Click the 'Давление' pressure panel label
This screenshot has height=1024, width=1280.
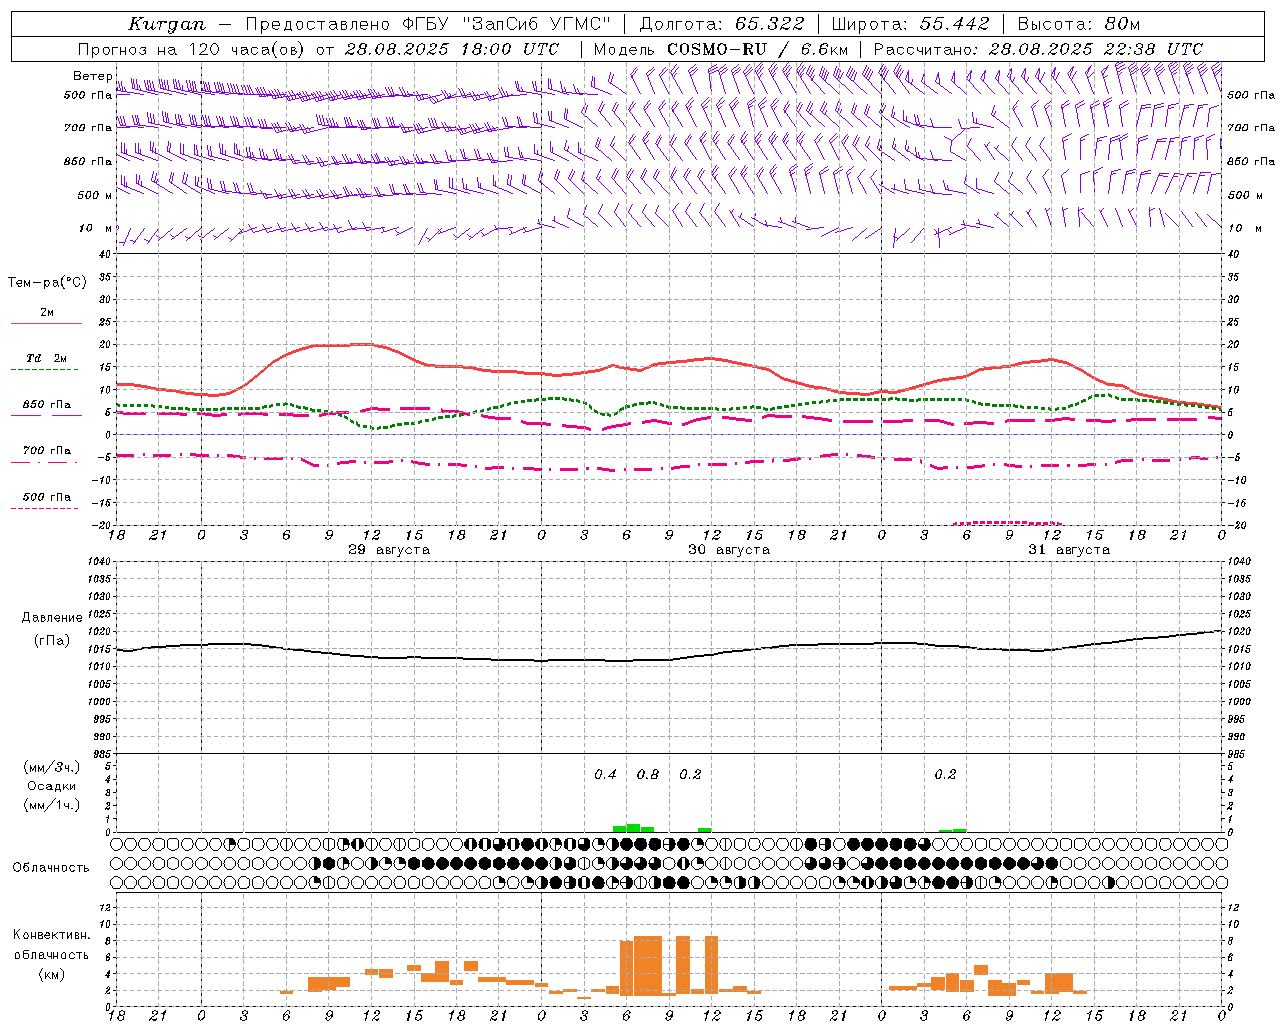click(52, 617)
